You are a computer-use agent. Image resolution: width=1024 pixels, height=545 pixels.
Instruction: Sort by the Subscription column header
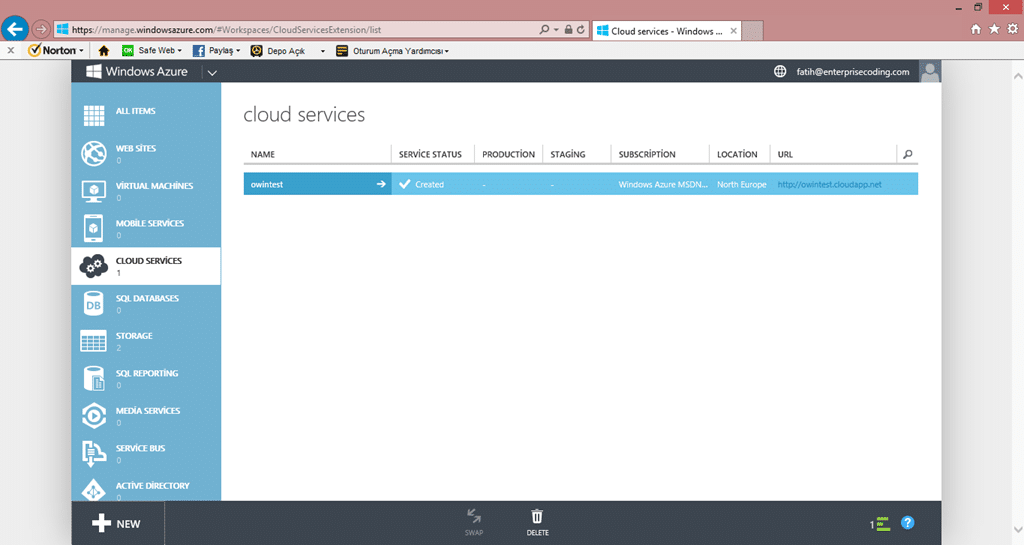tap(647, 155)
